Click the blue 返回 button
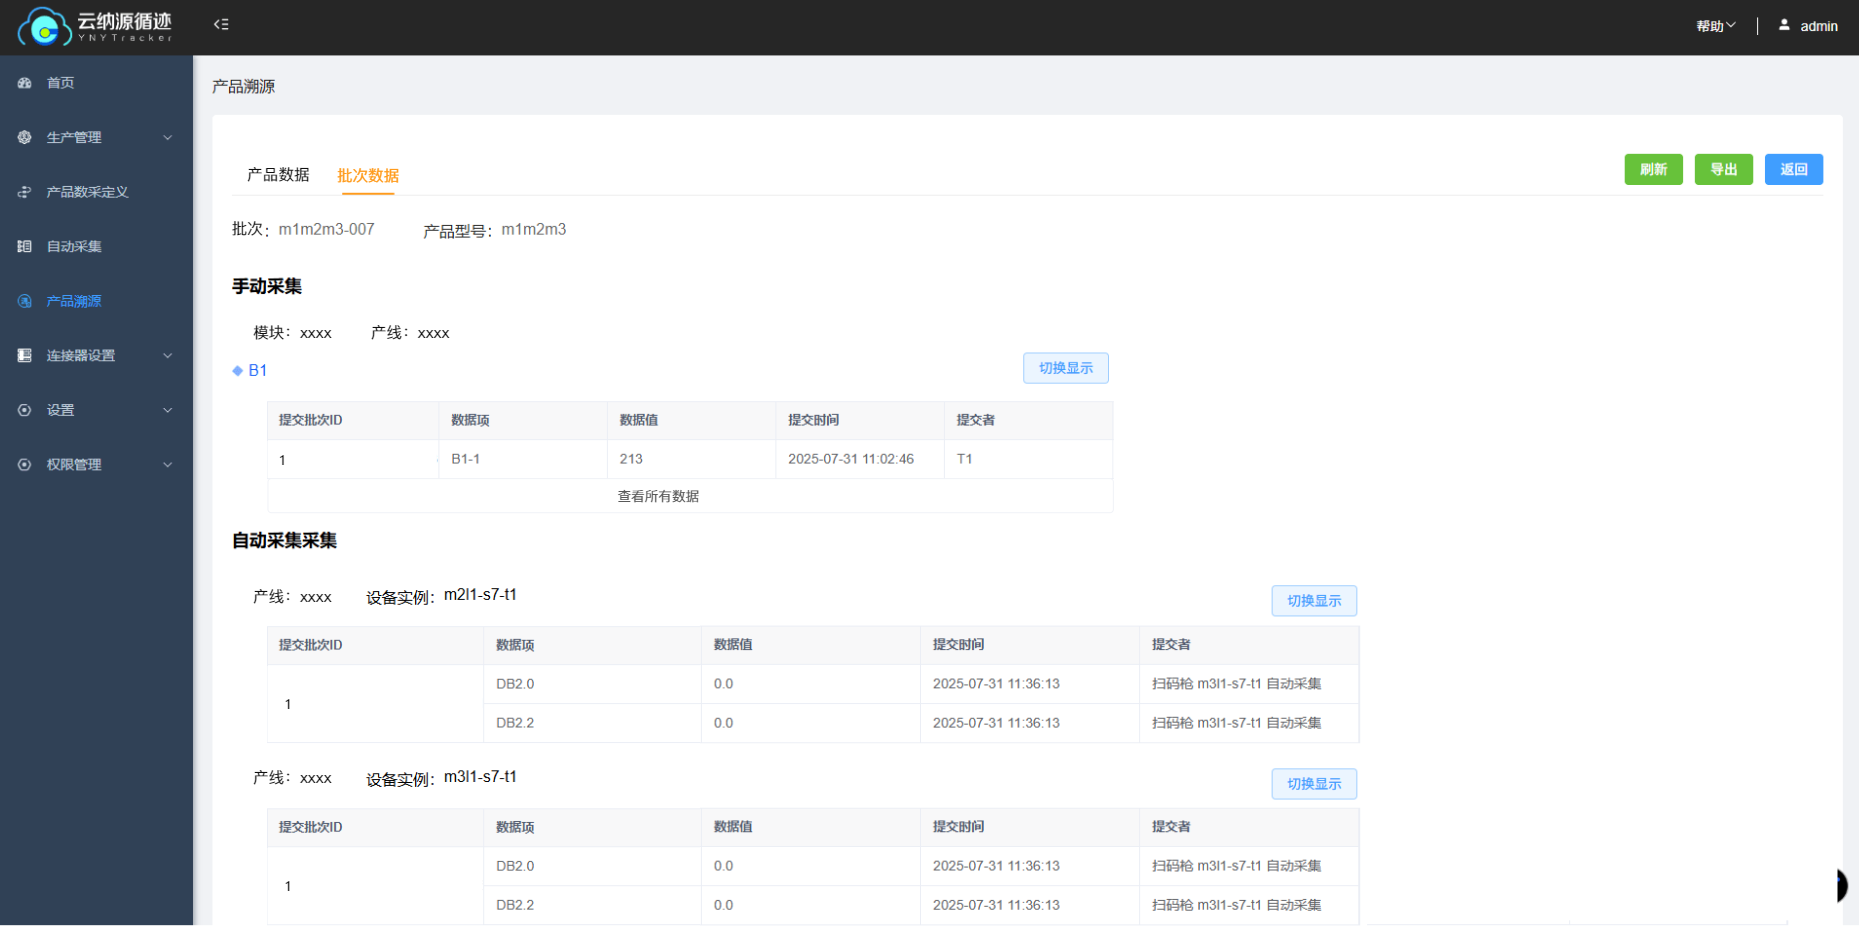This screenshot has height=948, width=1859. [1793, 169]
